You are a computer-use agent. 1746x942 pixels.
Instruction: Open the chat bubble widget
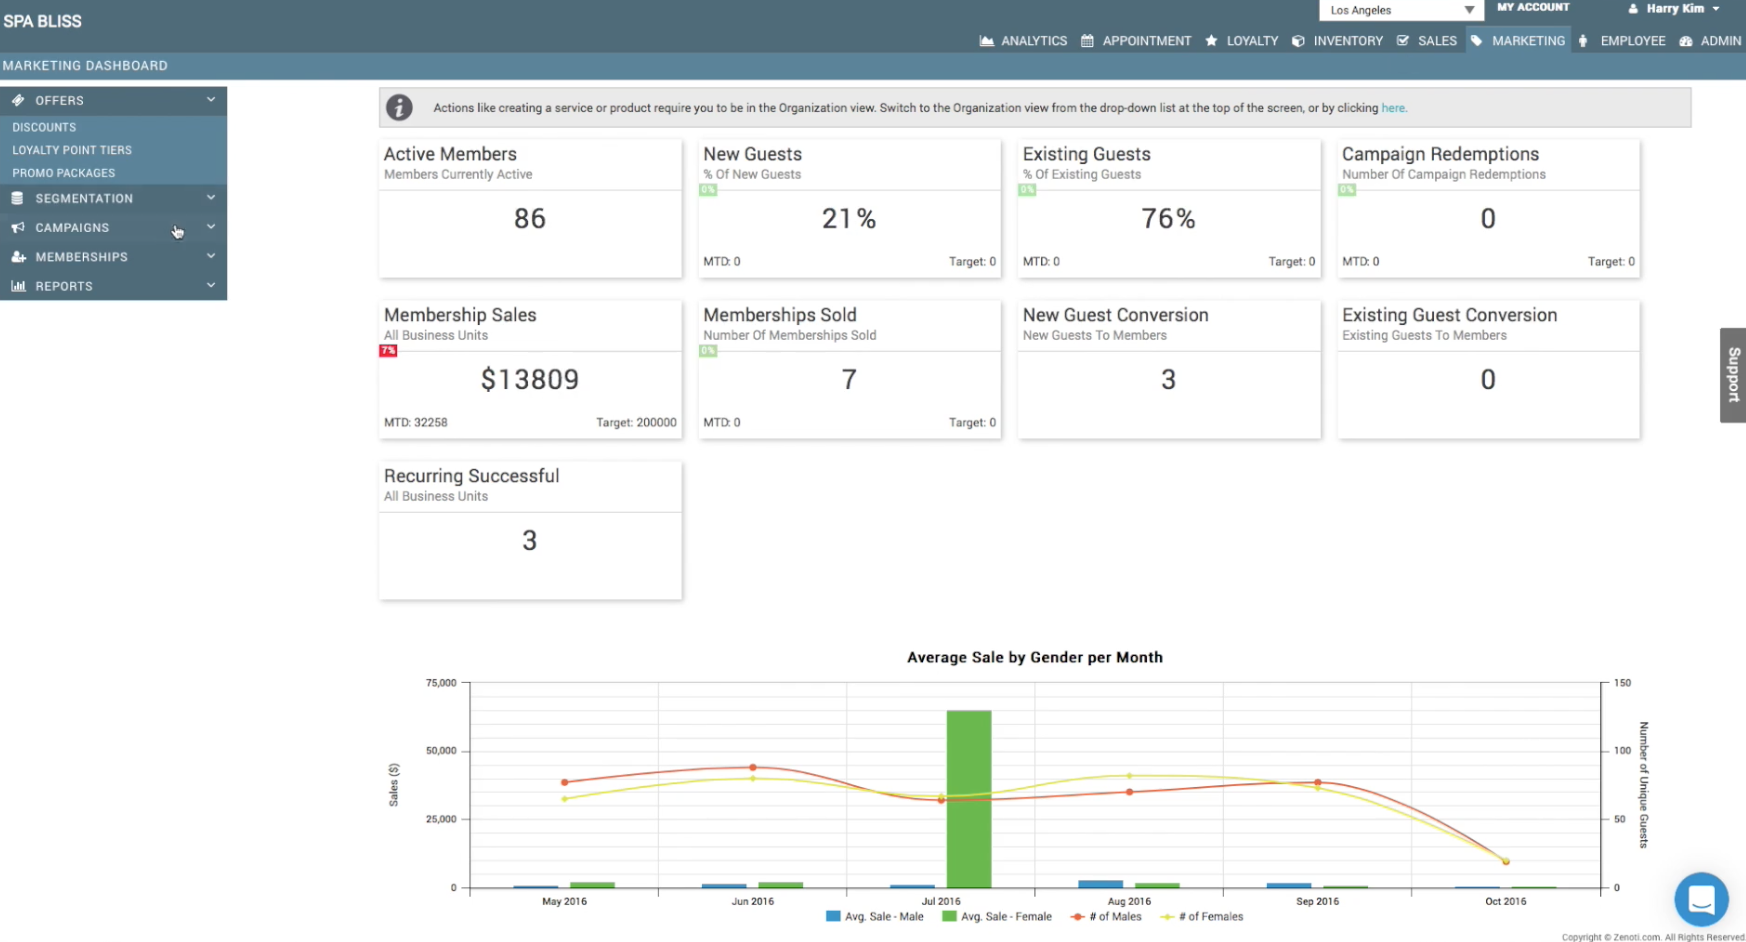tap(1701, 899)
